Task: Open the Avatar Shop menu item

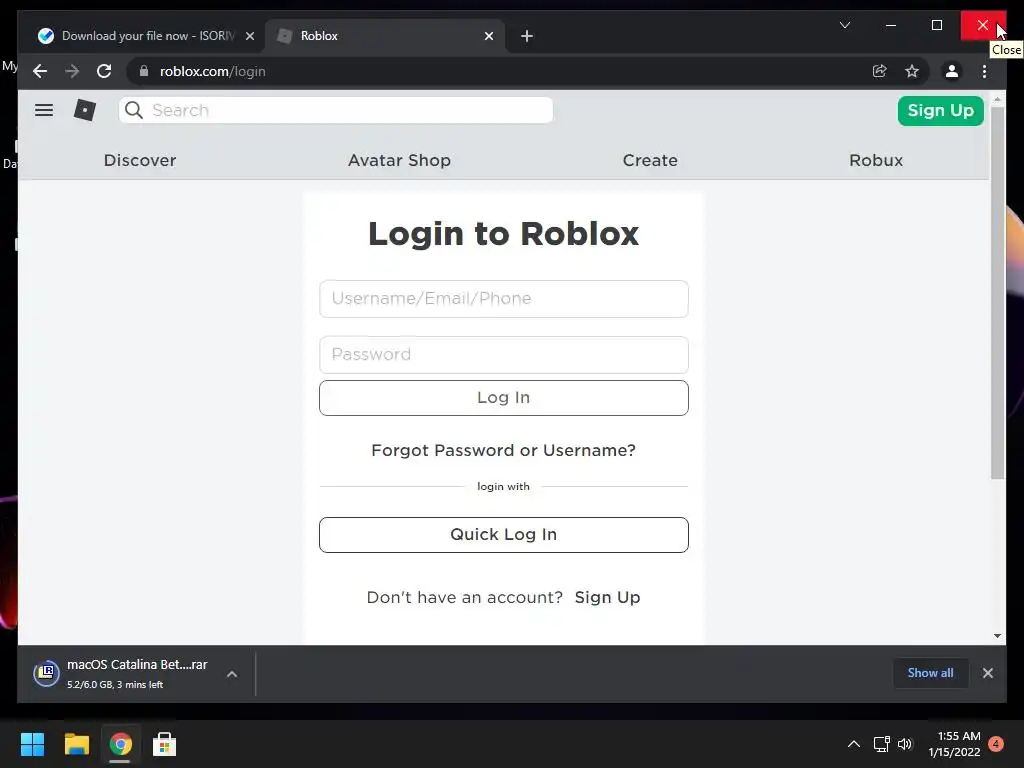Action: [x=399, y=160]
